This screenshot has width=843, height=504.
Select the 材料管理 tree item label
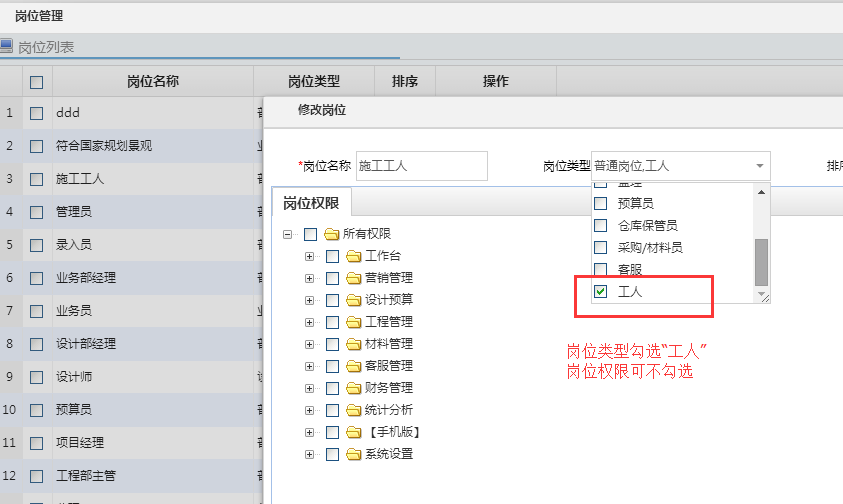pos(389,344)
